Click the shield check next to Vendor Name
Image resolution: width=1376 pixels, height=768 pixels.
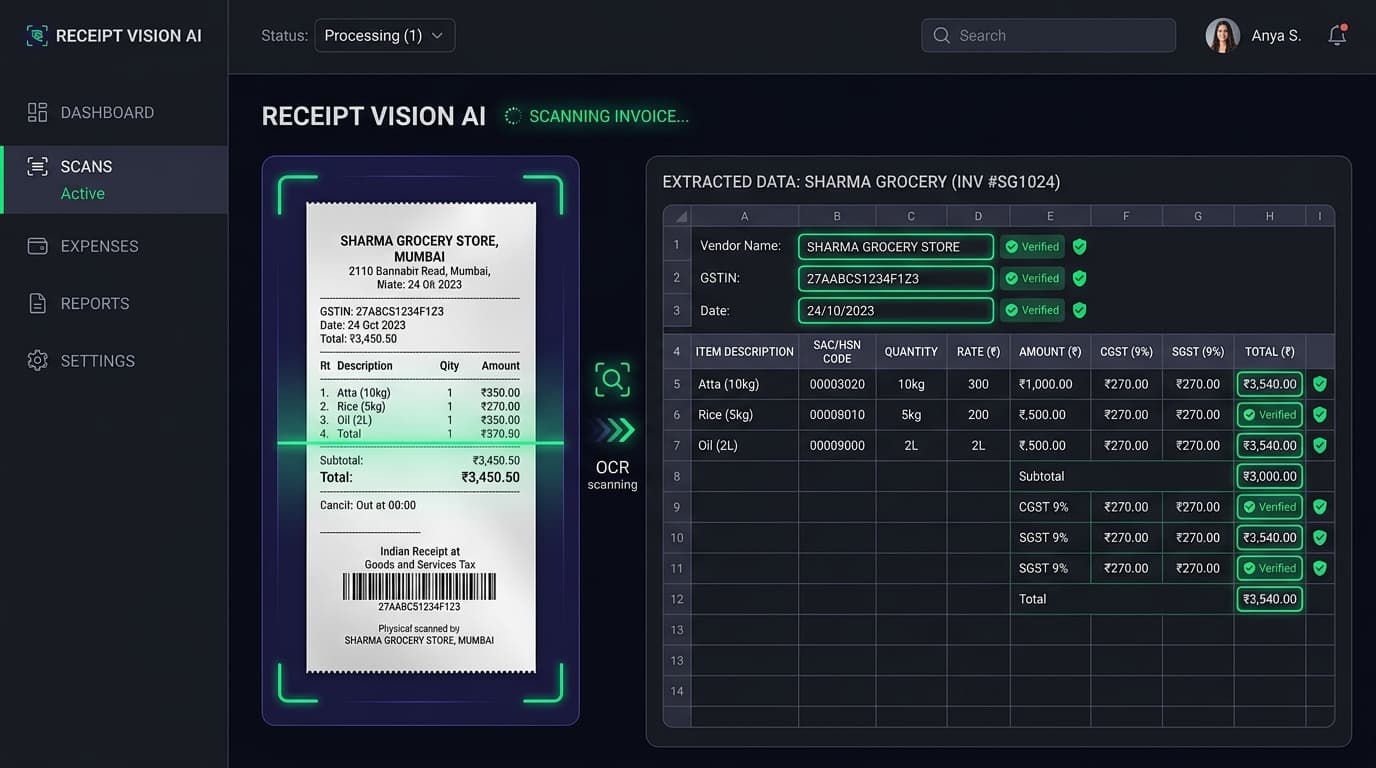pyautogui.click(x=1079, y=247)
